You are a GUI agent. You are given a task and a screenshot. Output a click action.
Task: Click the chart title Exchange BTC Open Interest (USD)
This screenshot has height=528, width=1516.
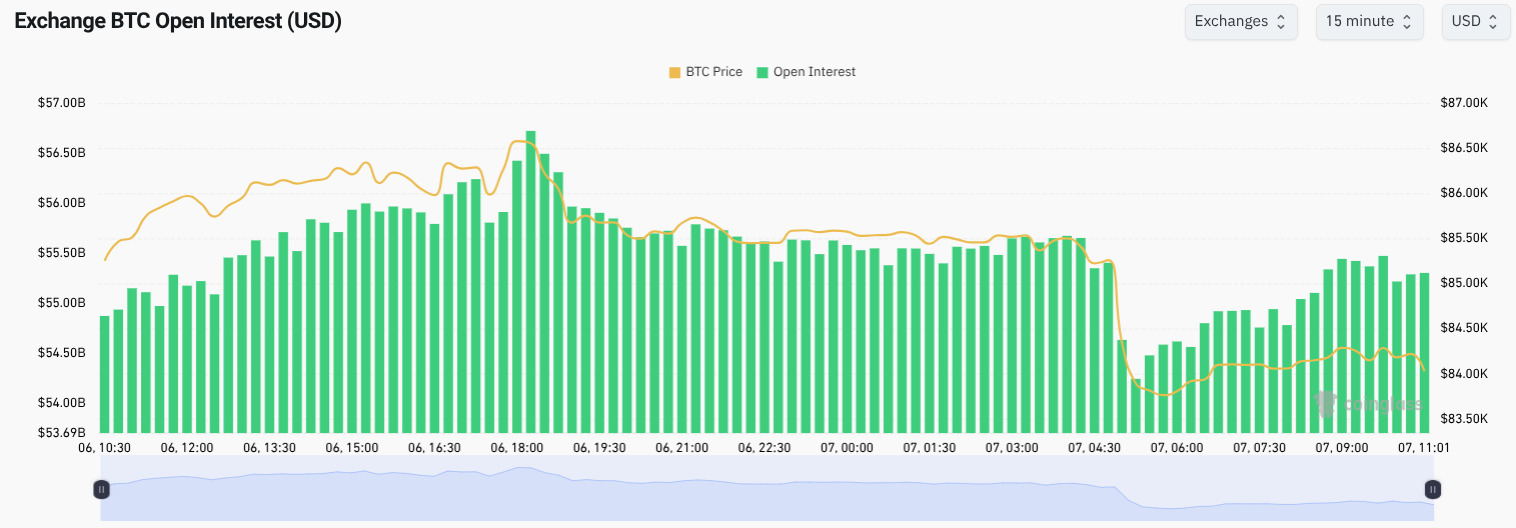[178, 21]
